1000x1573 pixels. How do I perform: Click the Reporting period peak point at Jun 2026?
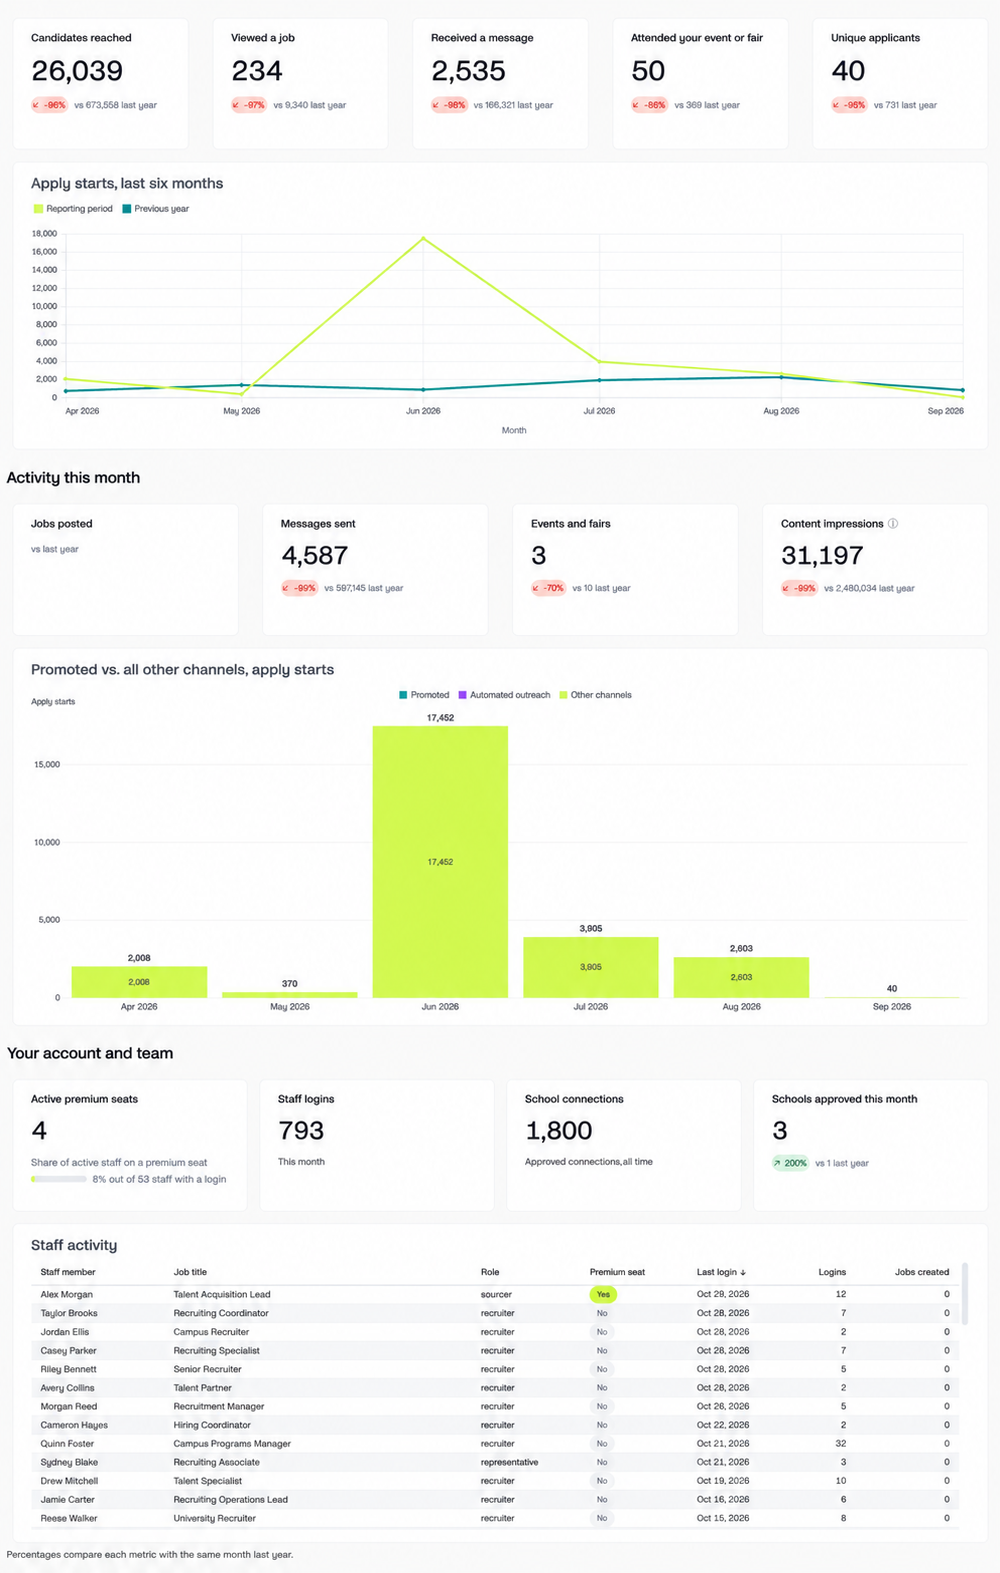click(423, 238)
